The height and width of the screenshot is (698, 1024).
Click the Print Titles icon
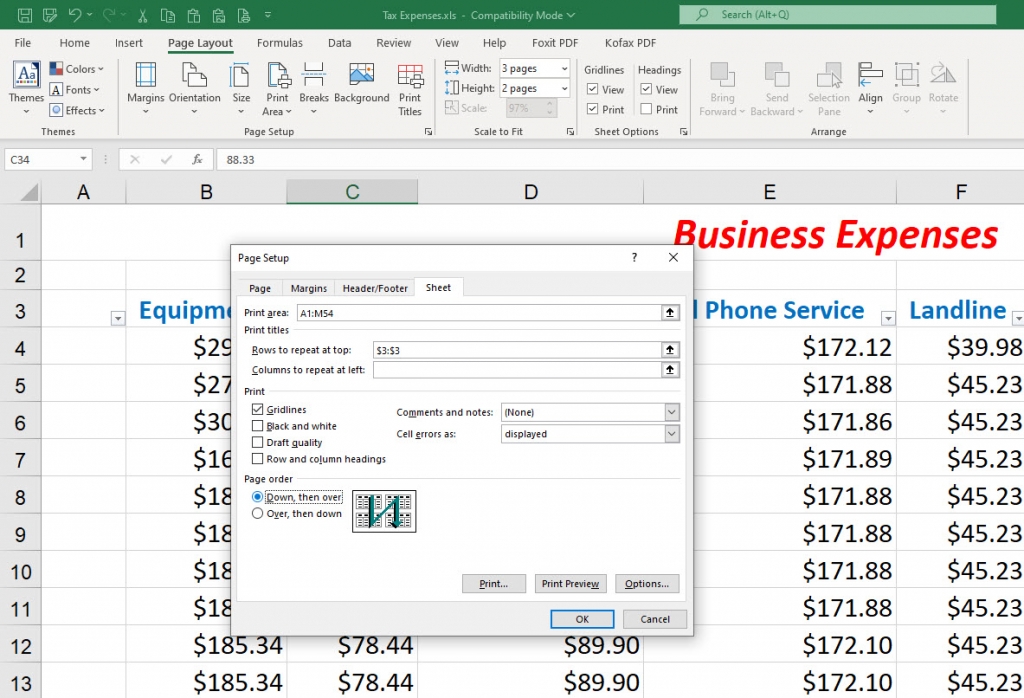pyautogui.click(x=410, y=89)
